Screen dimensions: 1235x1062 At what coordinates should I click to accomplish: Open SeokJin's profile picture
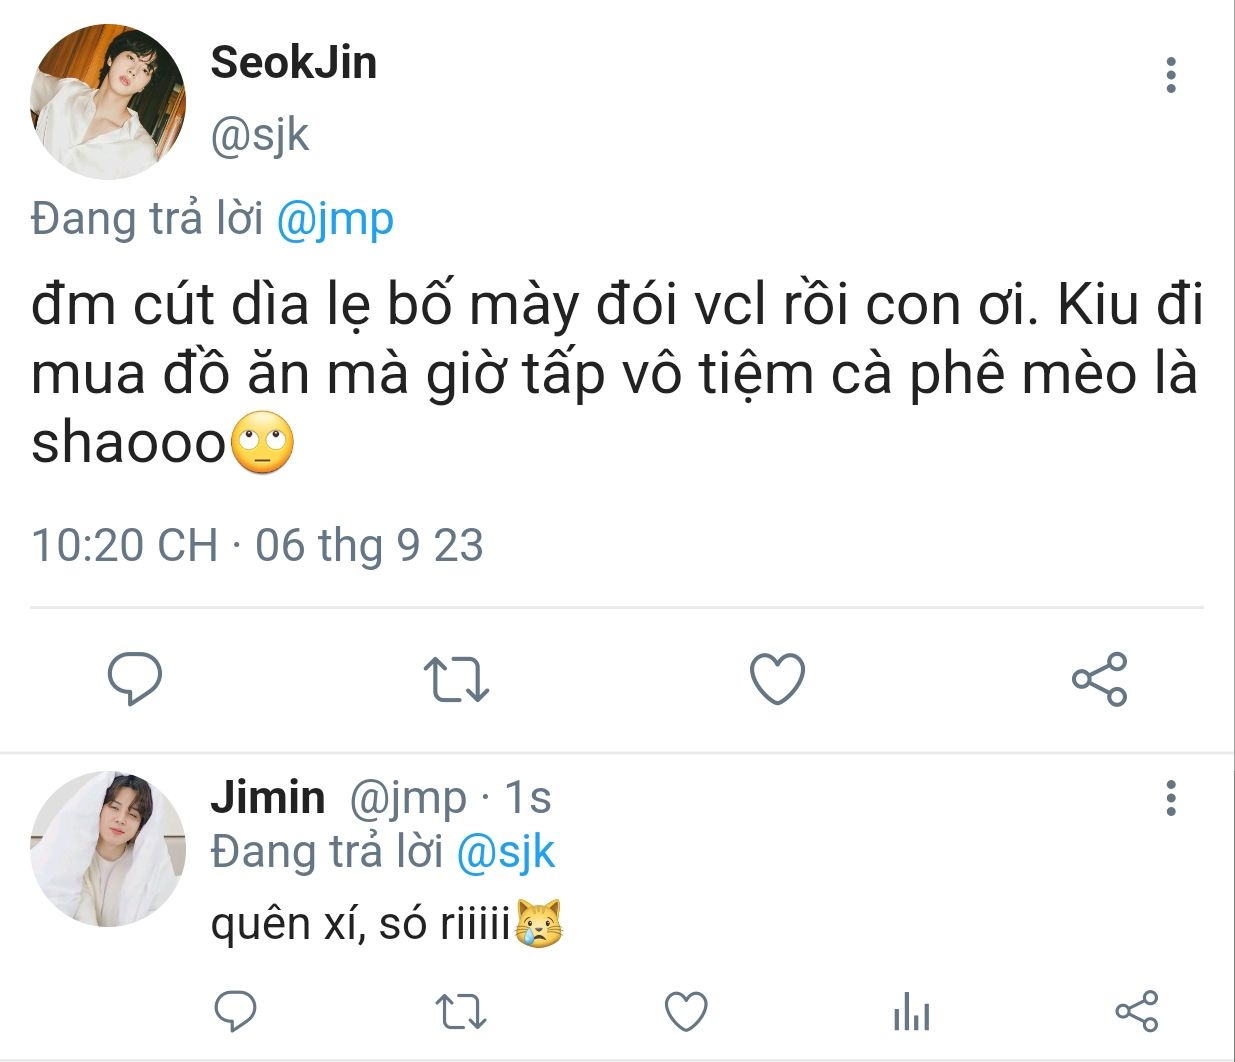click(x=108, y=102)
